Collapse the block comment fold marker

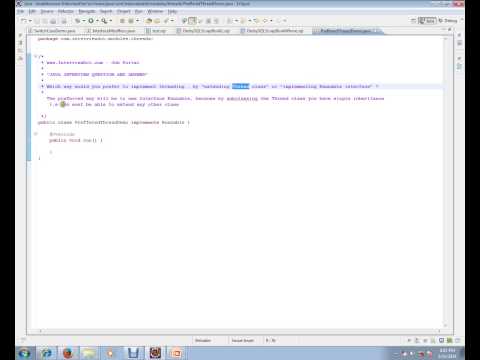[36, 56]
